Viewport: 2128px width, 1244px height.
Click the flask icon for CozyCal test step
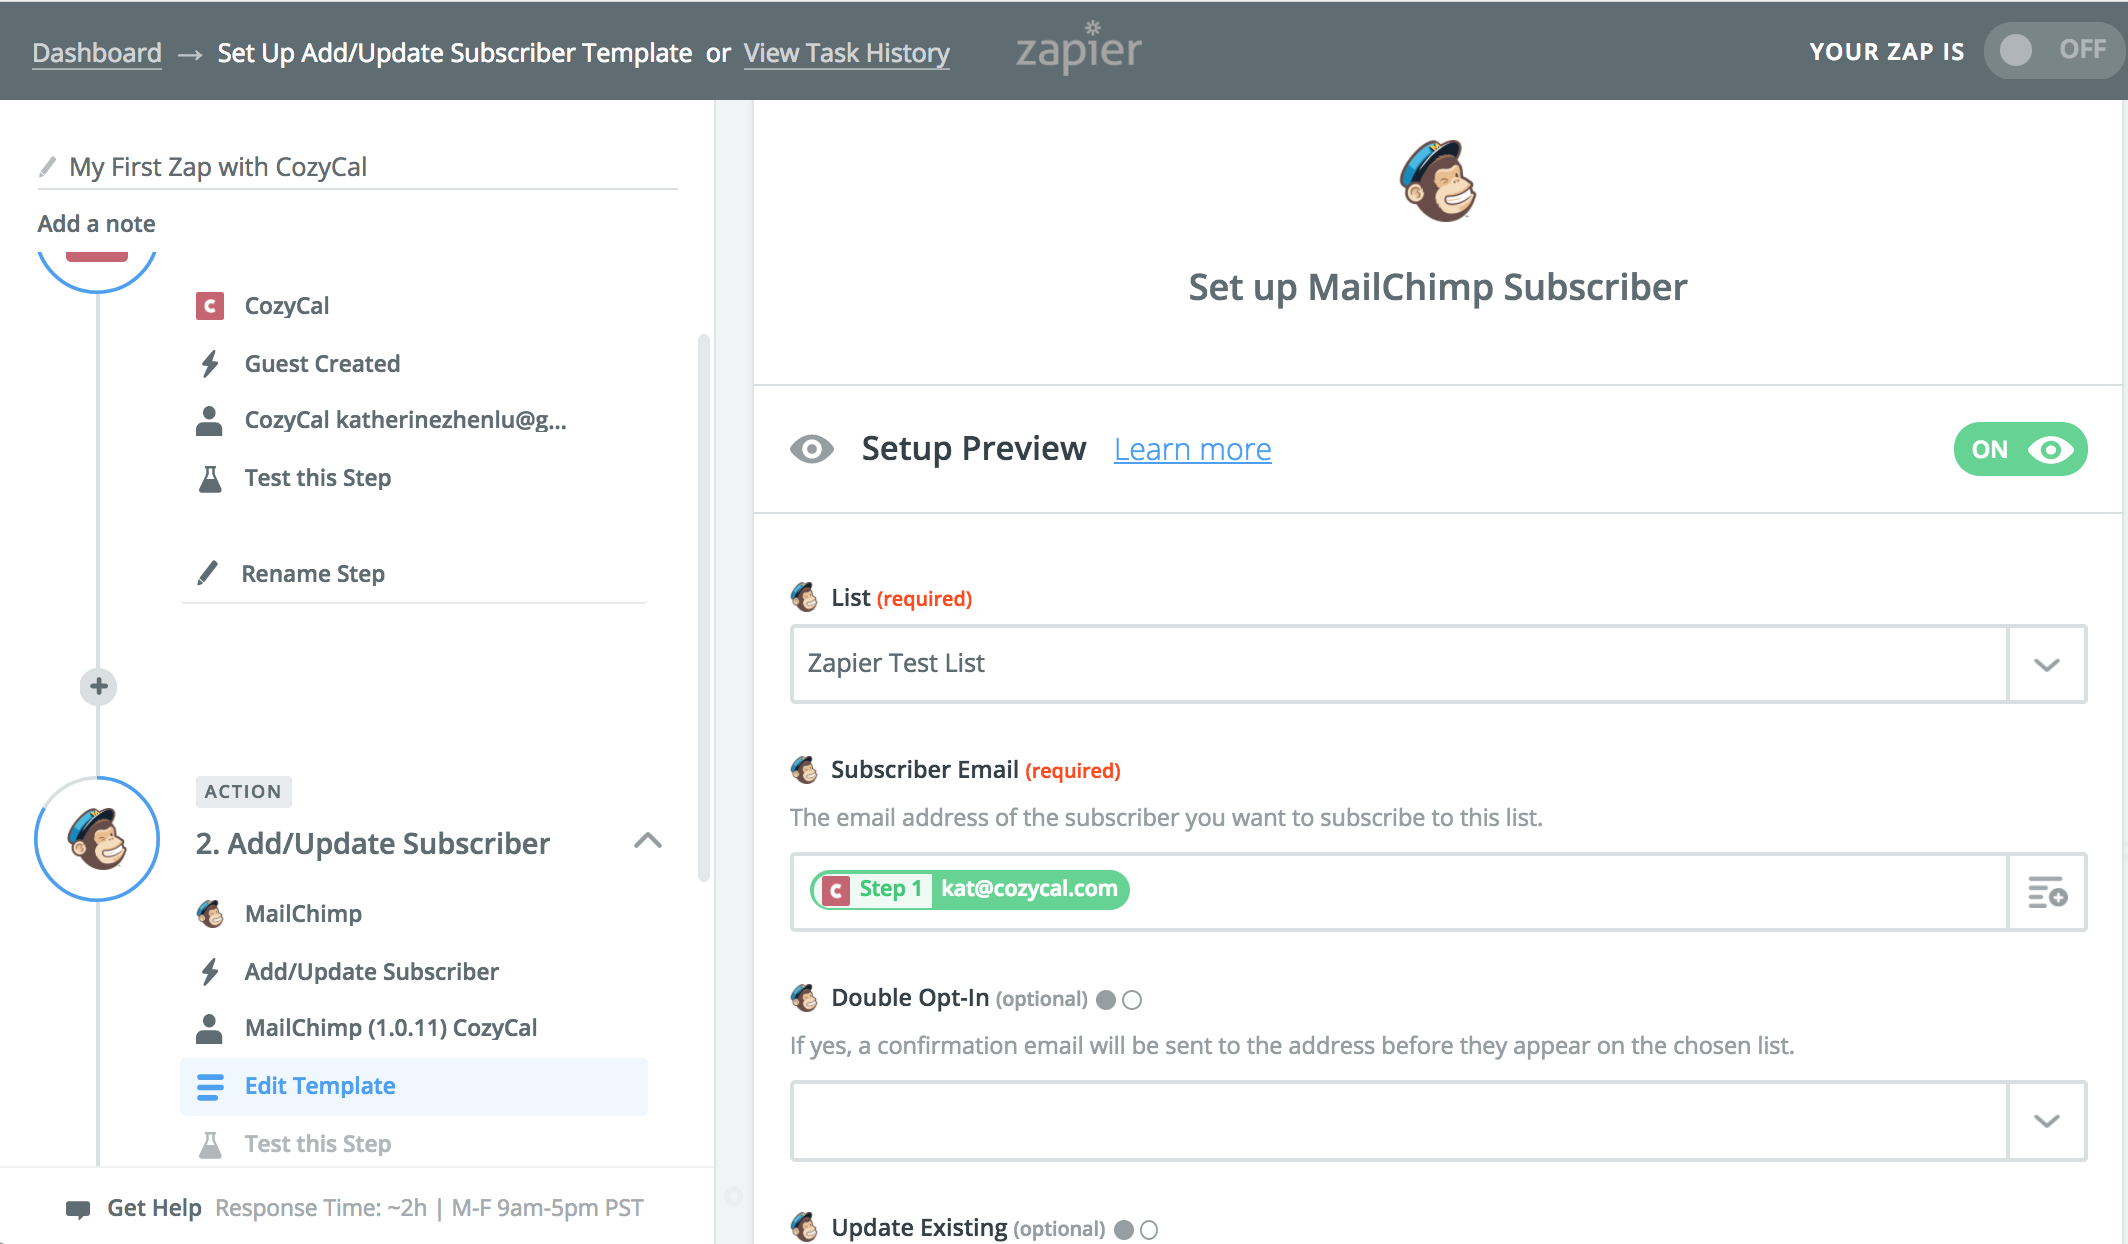tap(210, 478)
